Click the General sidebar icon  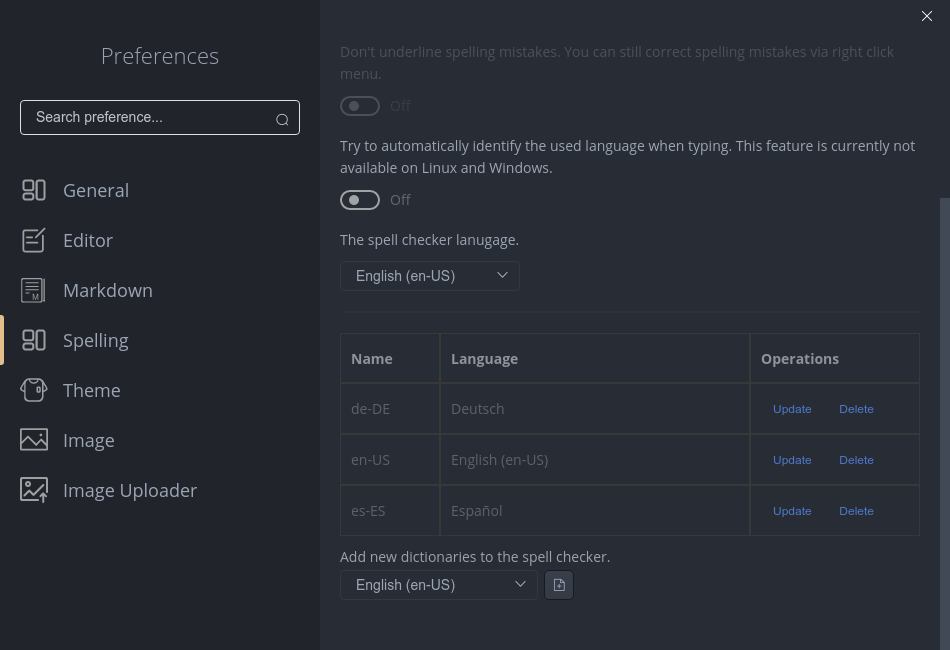point(34,190)
